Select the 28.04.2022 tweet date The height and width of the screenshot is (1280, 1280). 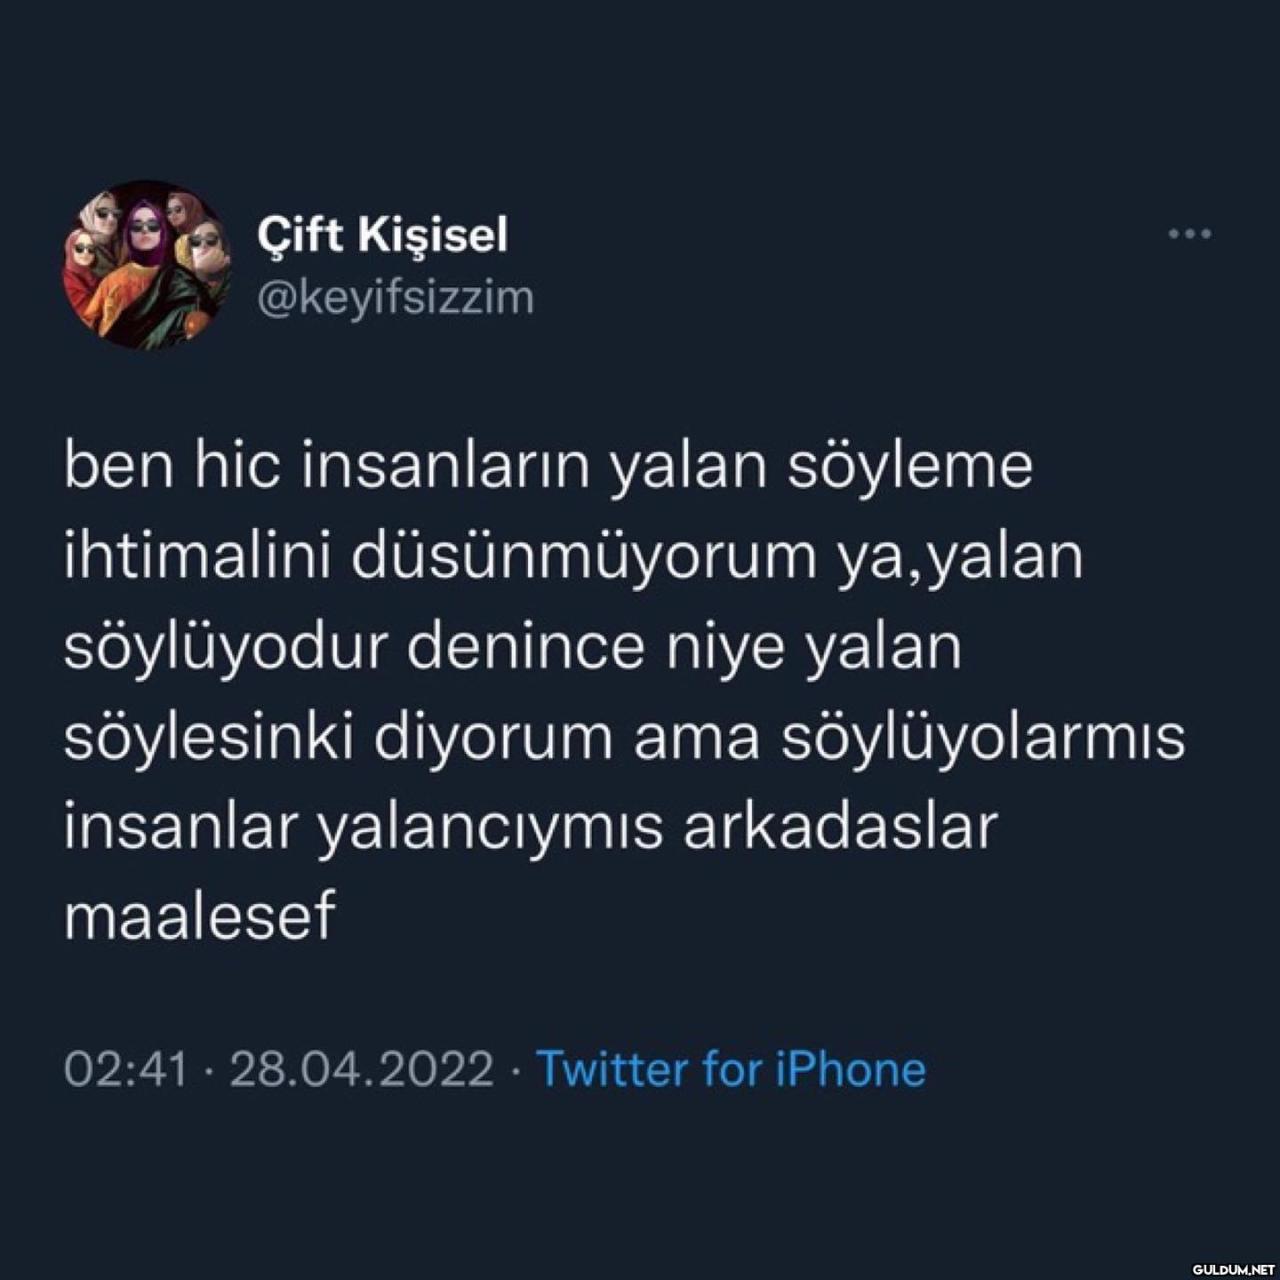pos(362,1068)
